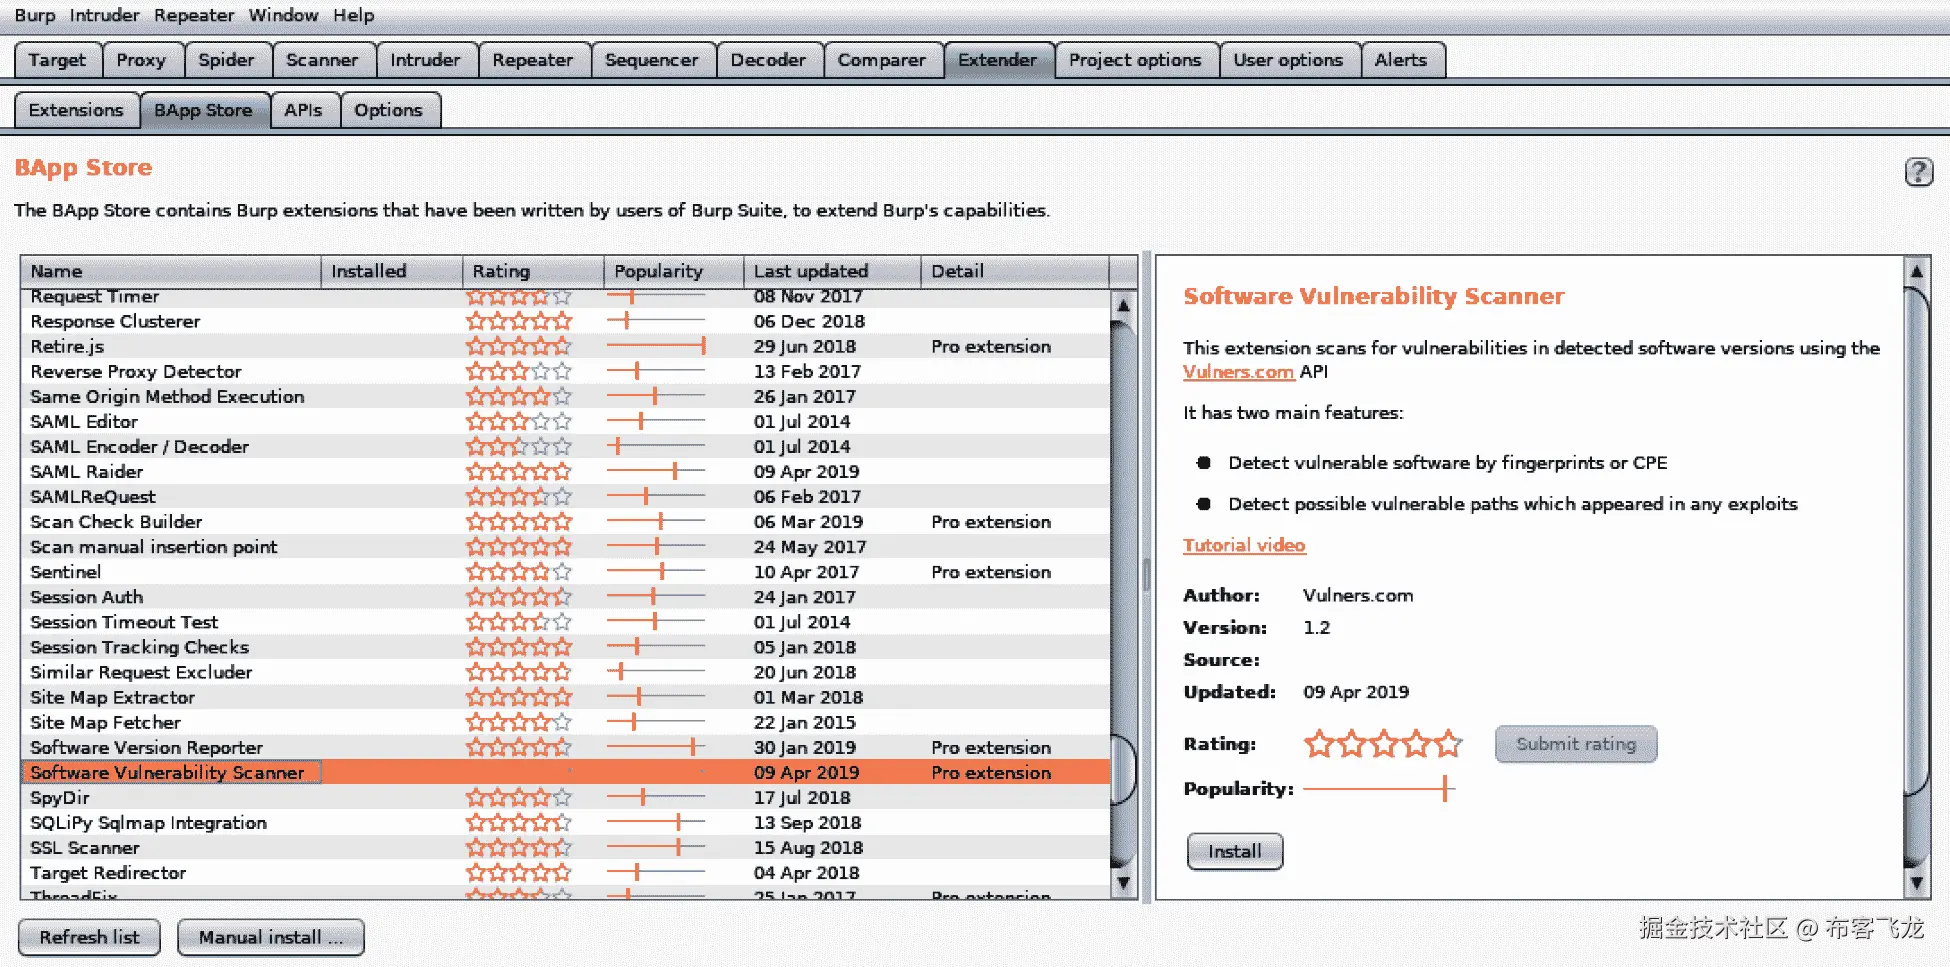Switch to the Repeater tab
Image resolution: width=1950 pixels, height=967 pixels.
[532, 60]
